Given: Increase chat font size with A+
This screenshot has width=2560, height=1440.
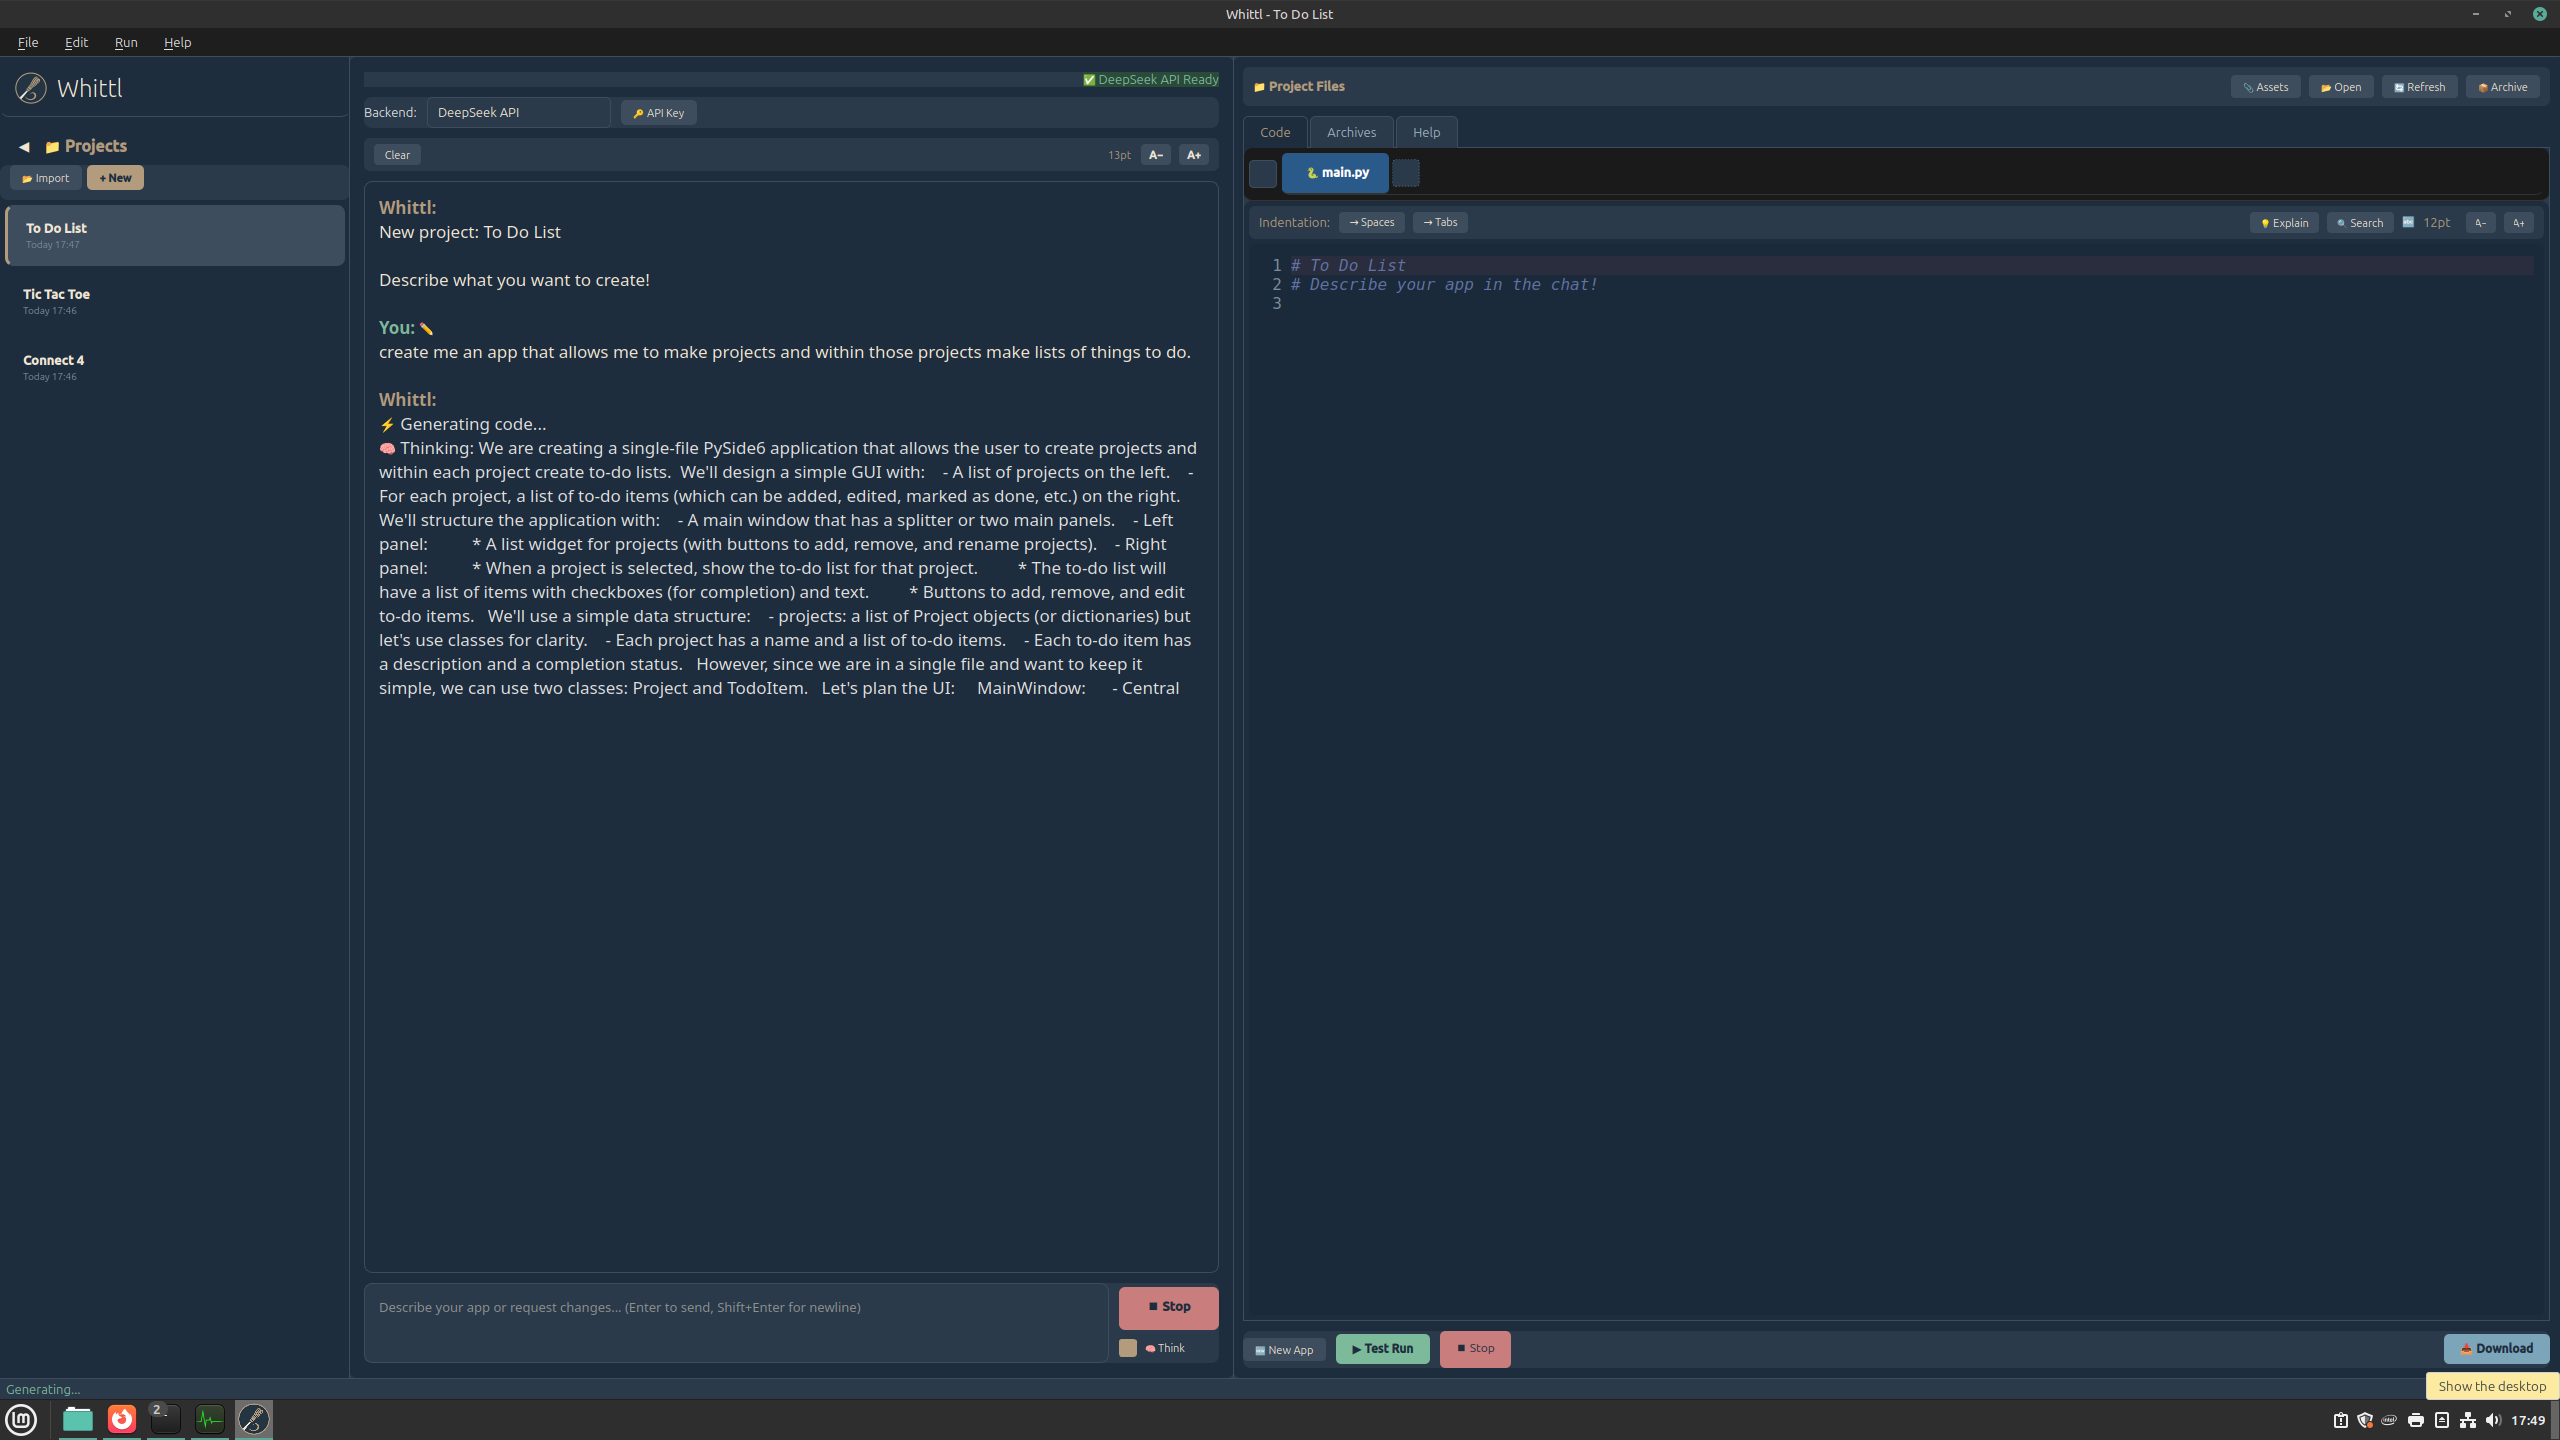Looking at the screenshot, I should [x=1193, y=155].
